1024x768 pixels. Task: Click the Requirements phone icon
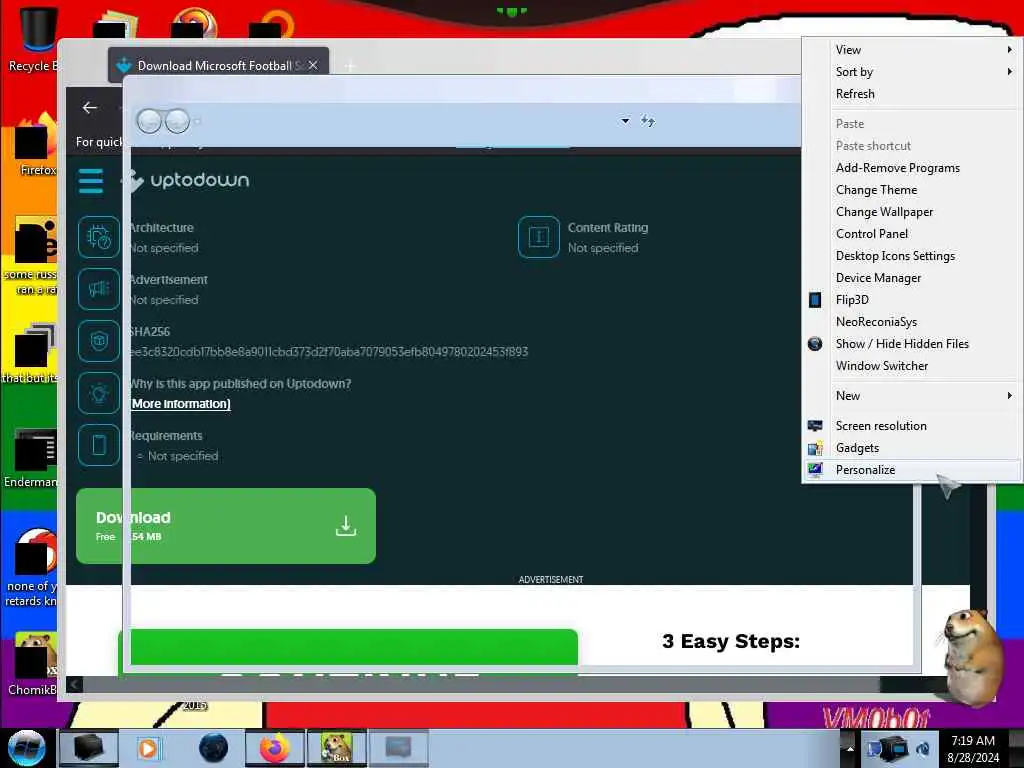[x=99, y=445]
